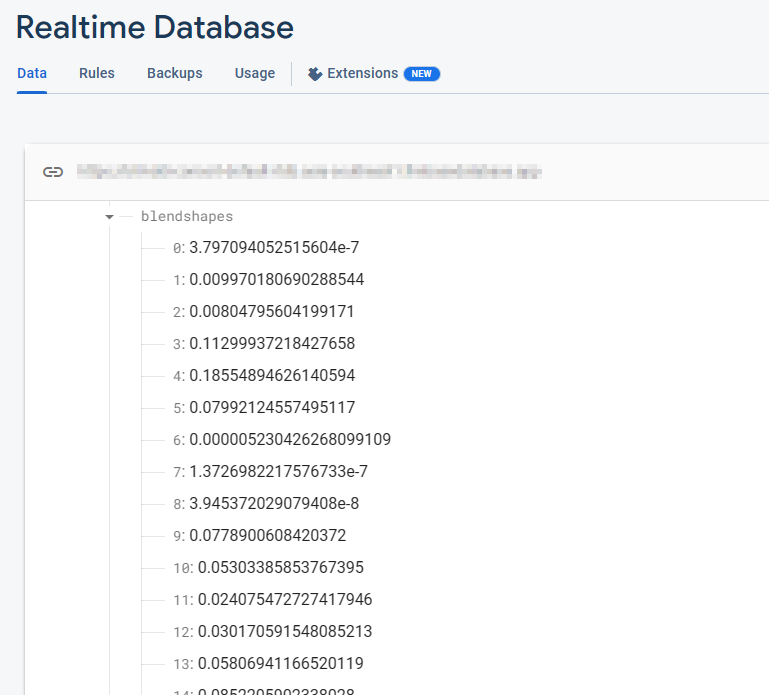769x695 pixels.
Task: Copy database URL via link icon
Action: pos(53,172)
